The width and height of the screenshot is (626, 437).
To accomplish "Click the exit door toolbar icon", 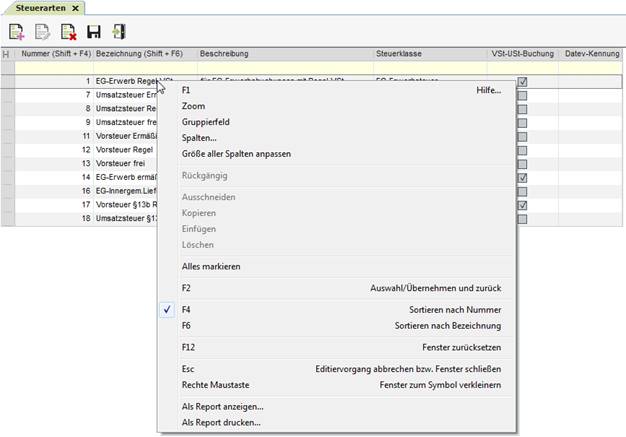I will coord(119,32).
